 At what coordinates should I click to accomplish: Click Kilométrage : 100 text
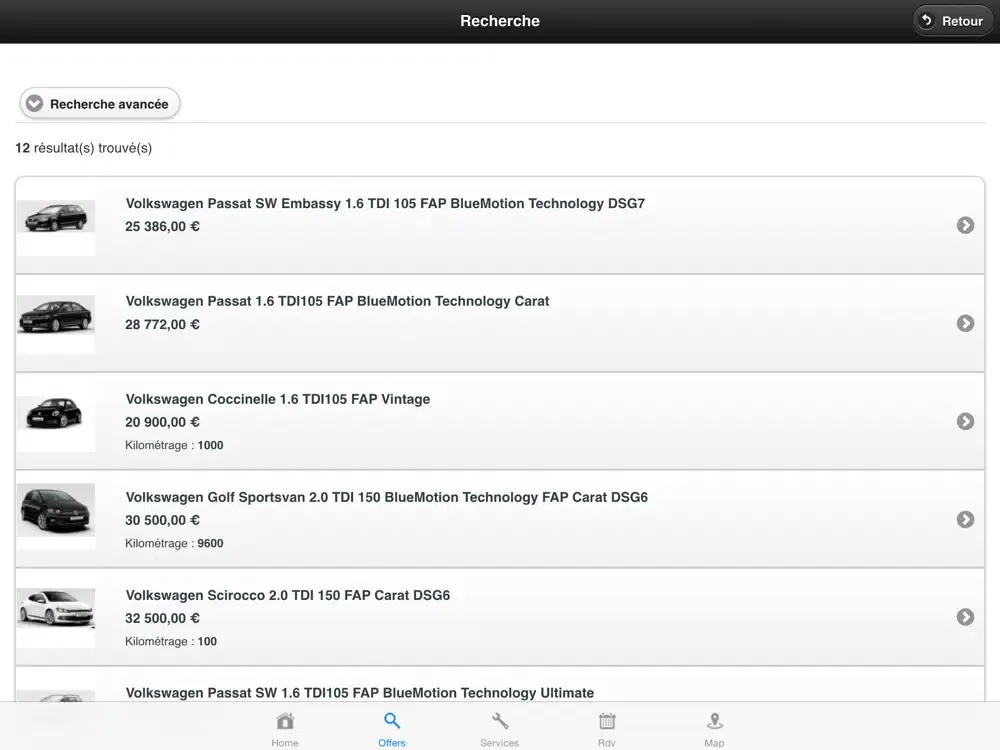[x=171, y=642]
